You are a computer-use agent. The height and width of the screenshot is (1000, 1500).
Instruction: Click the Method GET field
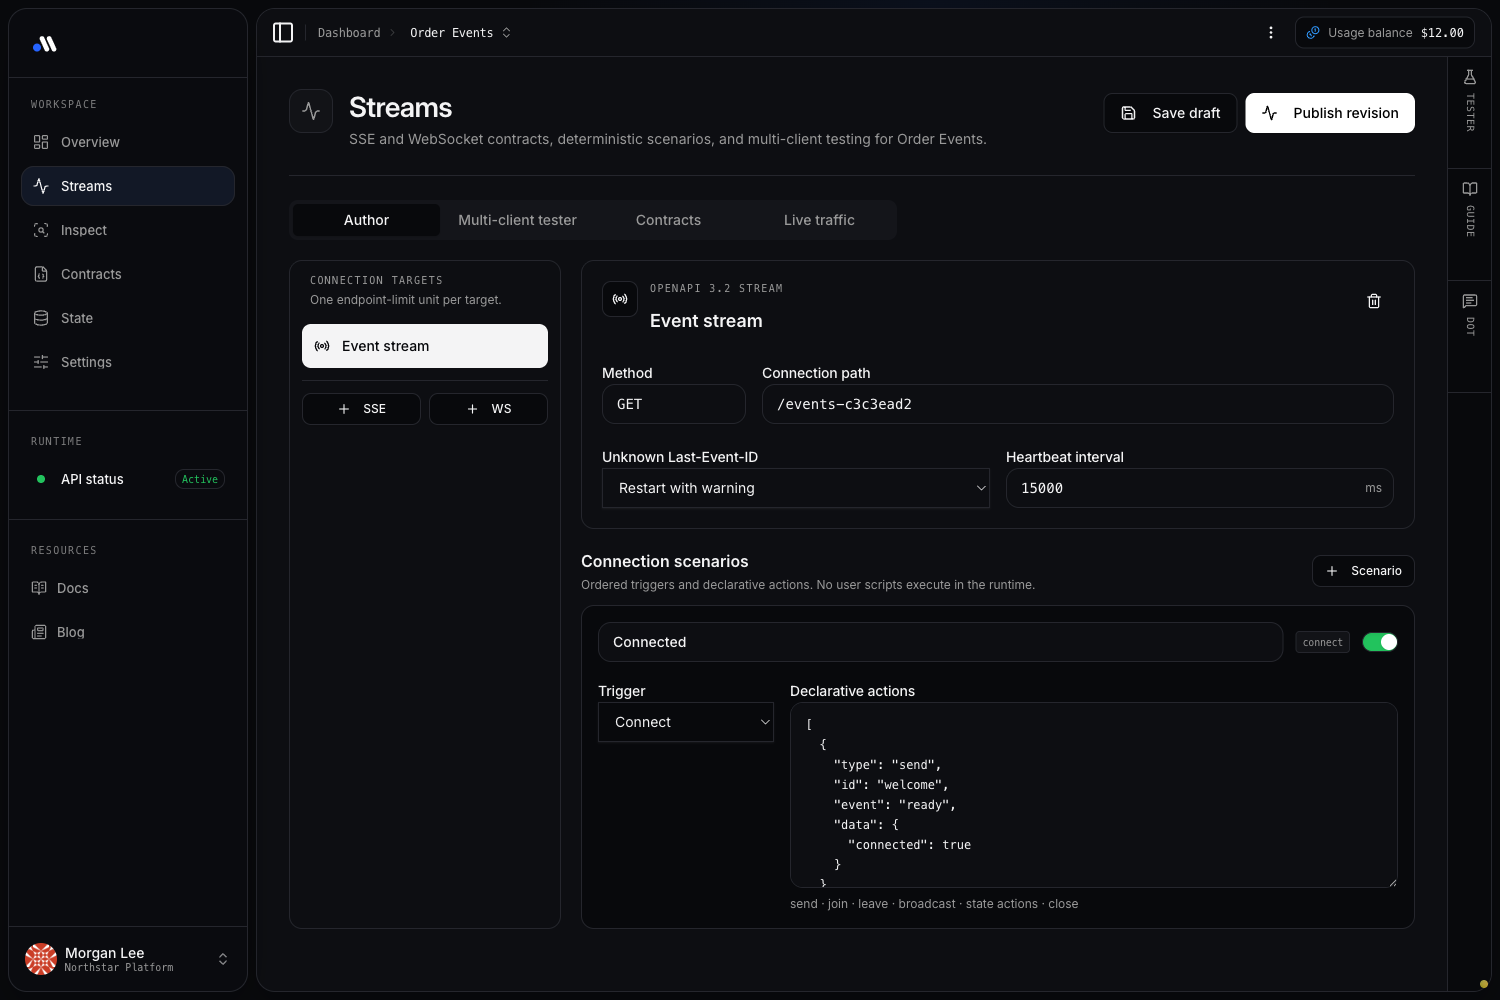point(674,404)
